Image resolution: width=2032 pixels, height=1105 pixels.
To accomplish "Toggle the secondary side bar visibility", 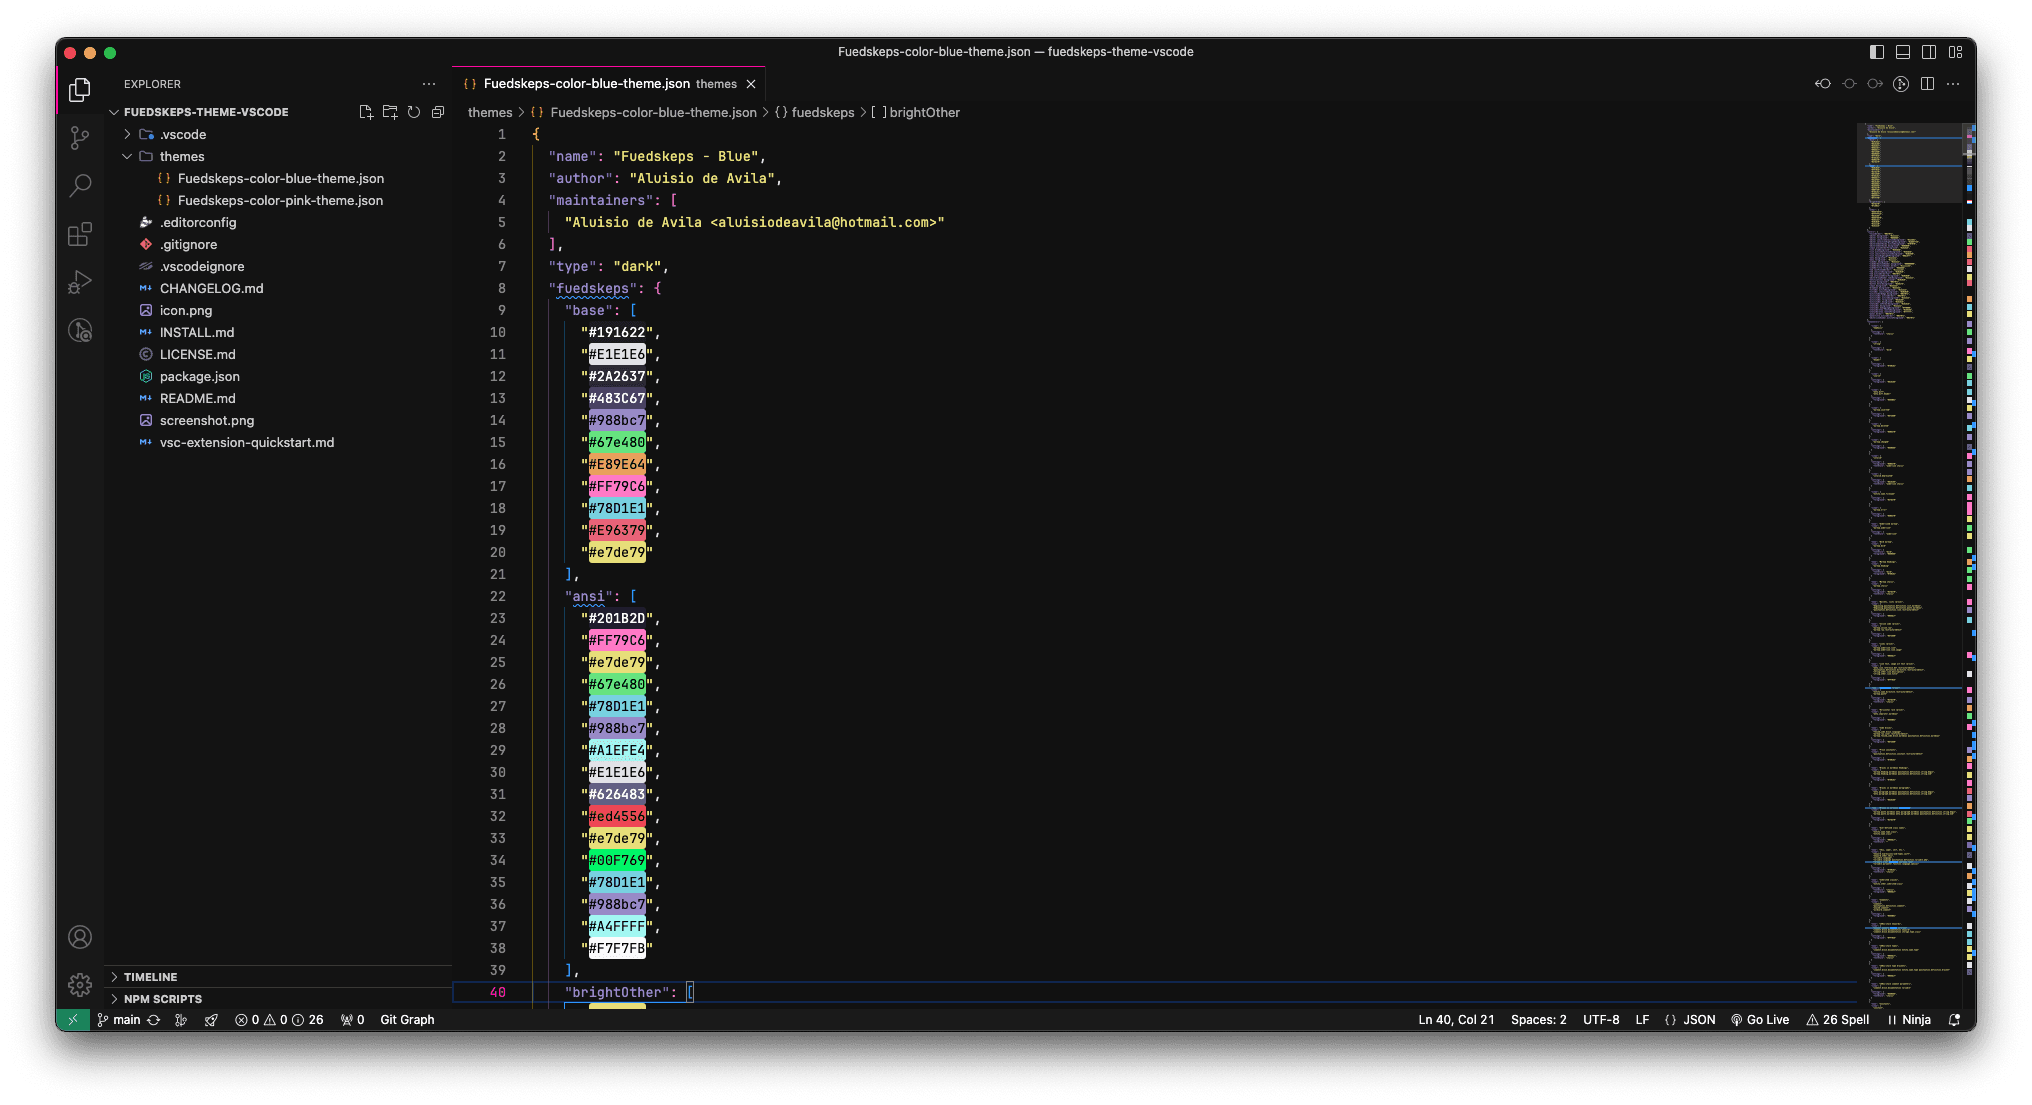I will tap(1929, 52).
